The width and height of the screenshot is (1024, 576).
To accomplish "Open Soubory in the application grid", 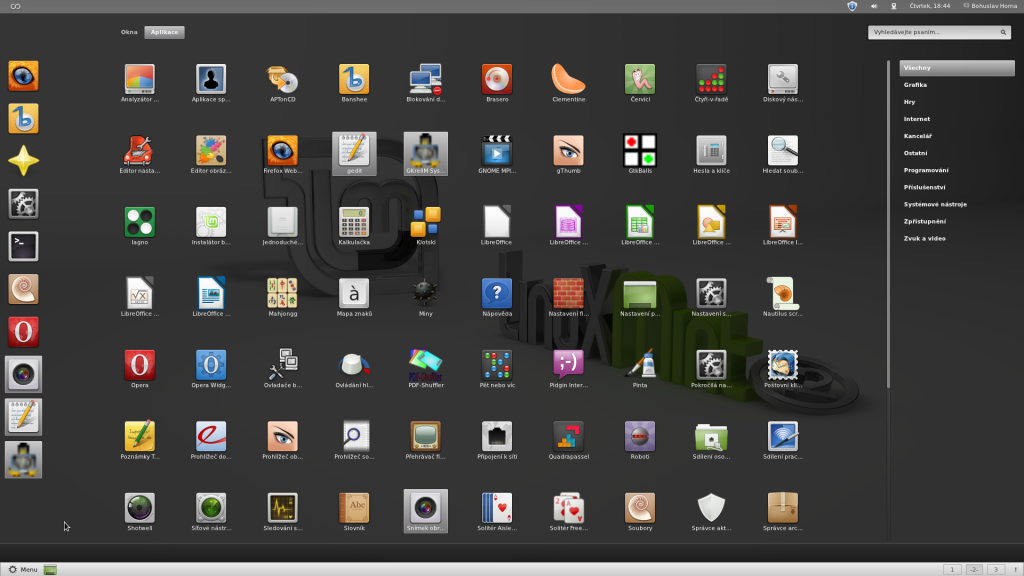I will (x=639, y=511).
